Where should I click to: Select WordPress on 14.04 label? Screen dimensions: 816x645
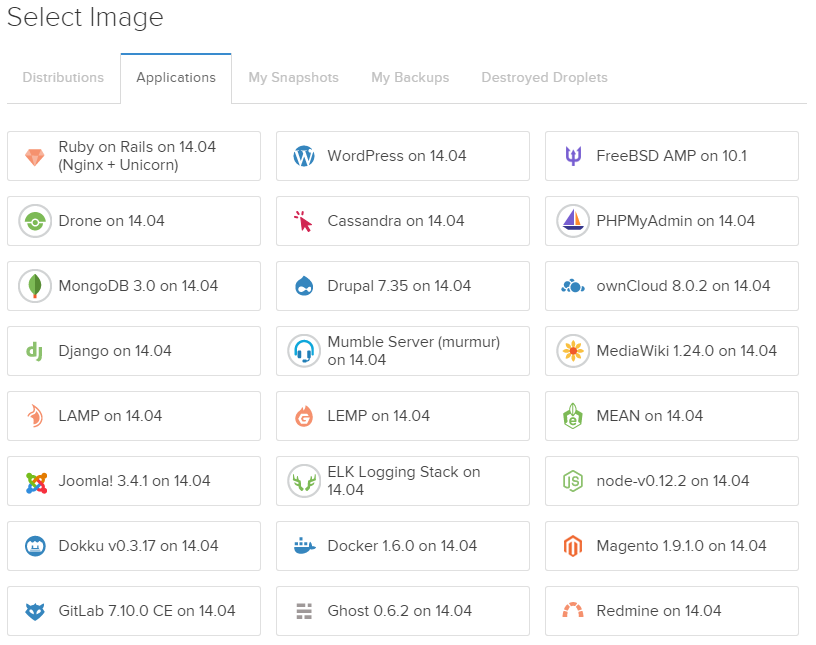coord(397,156)
